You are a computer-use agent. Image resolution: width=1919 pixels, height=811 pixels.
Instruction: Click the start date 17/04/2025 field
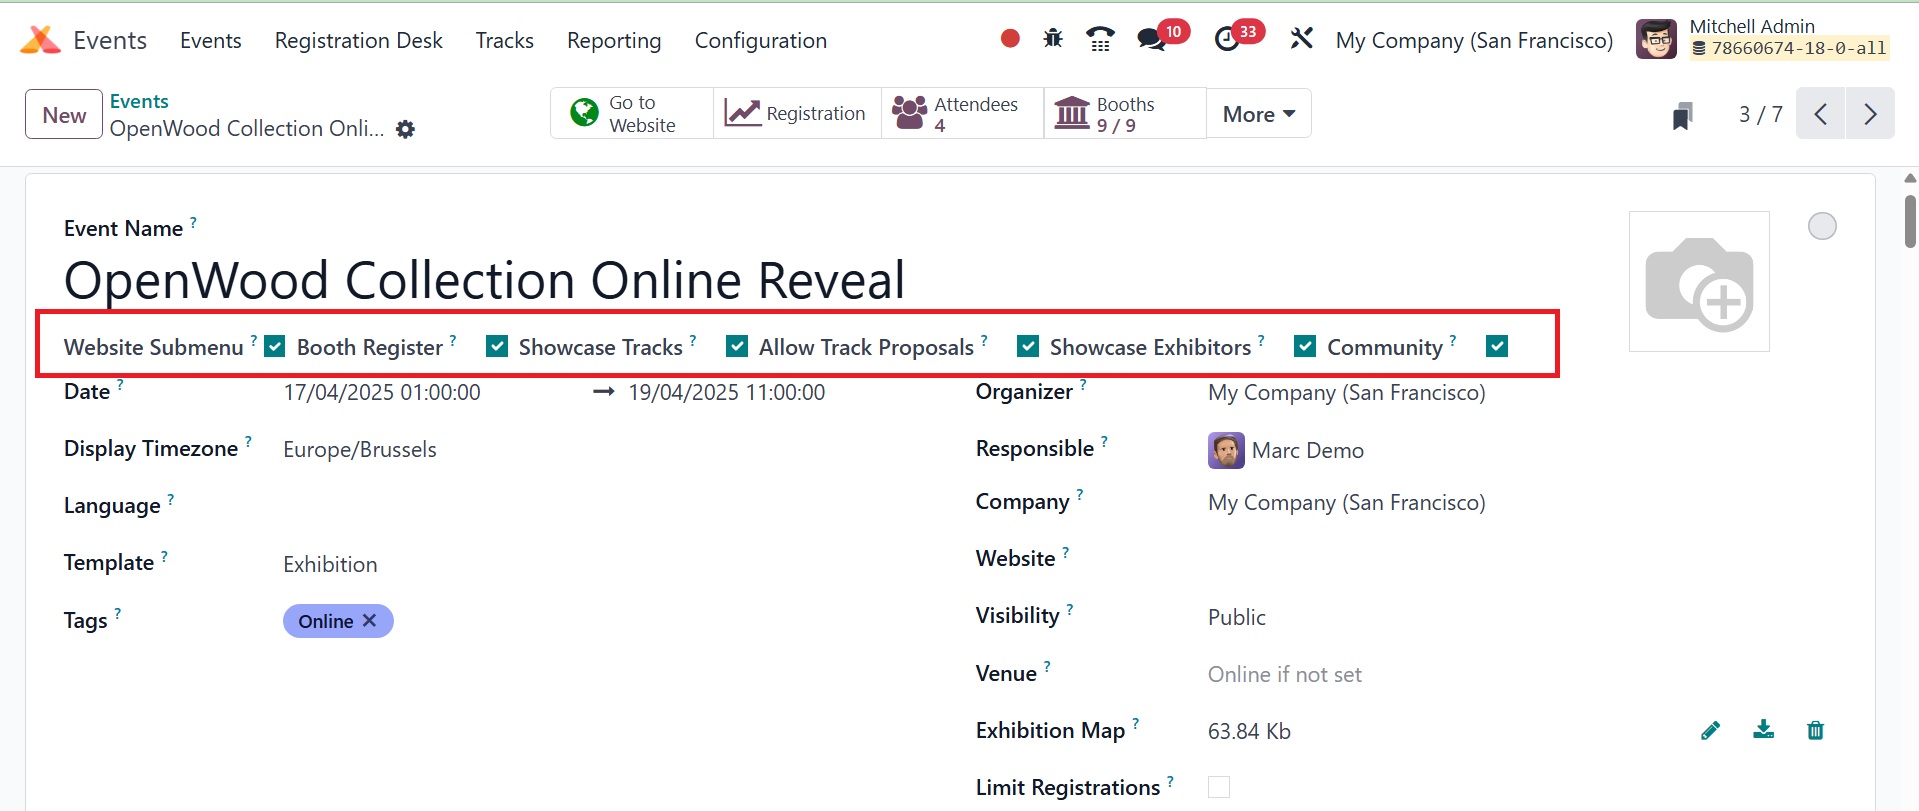click(382, 393)
